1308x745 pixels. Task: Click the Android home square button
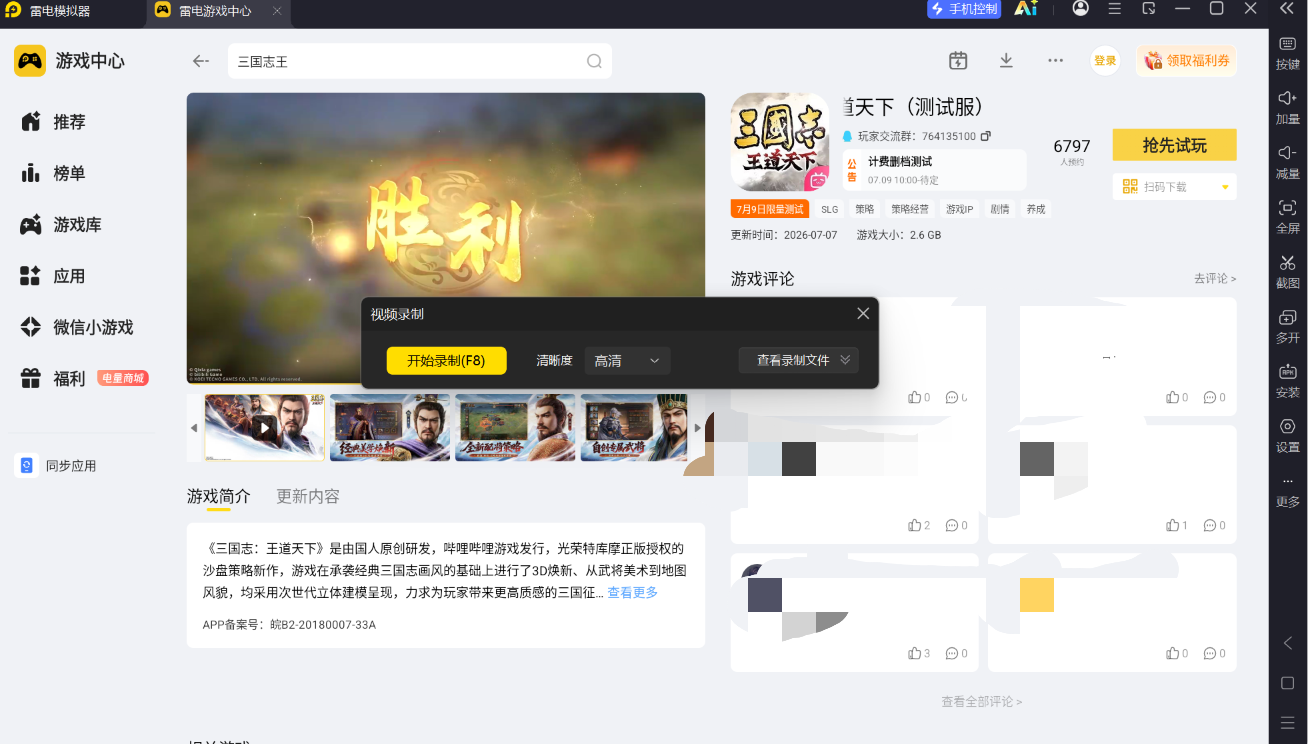click(x=1288, y=683)
